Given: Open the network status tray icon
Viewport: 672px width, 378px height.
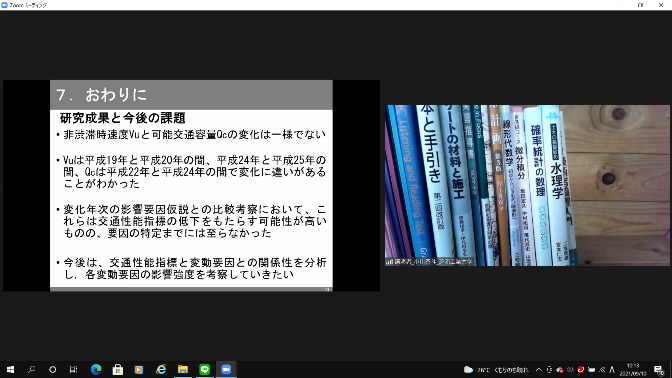Looking at the screenshot, I should (x=602, y=369).
